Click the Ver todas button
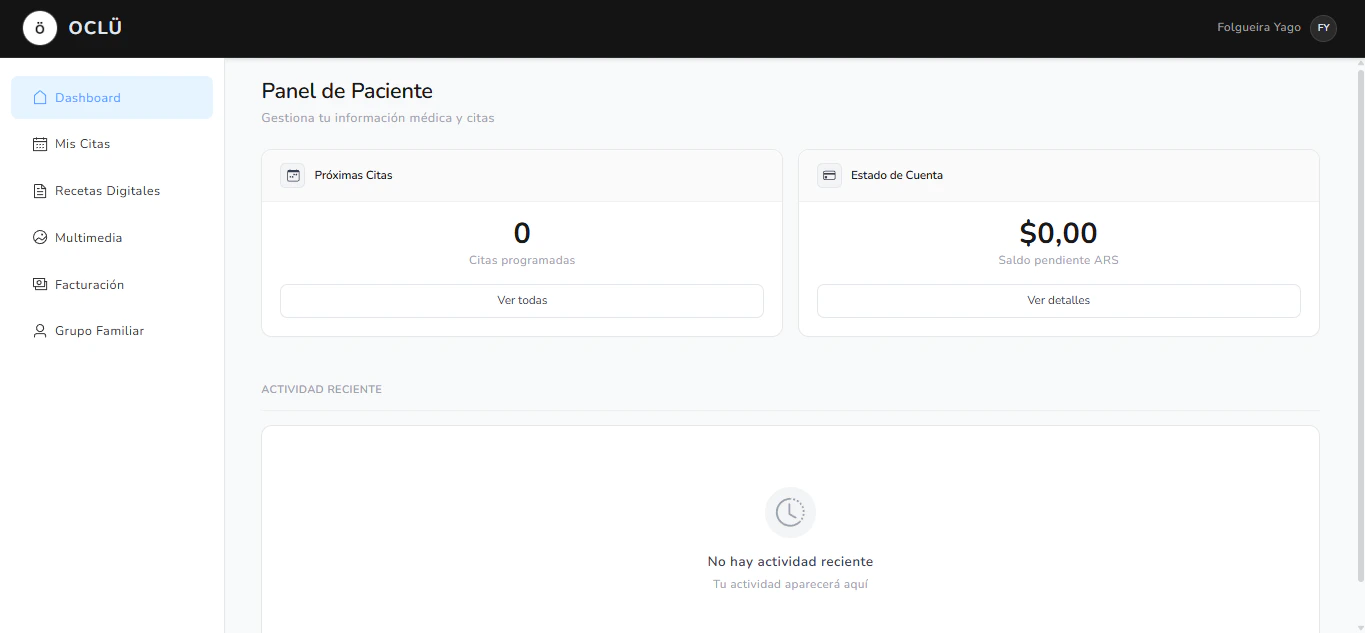This screenshot has width=1365, height=633. coord(522,301)
